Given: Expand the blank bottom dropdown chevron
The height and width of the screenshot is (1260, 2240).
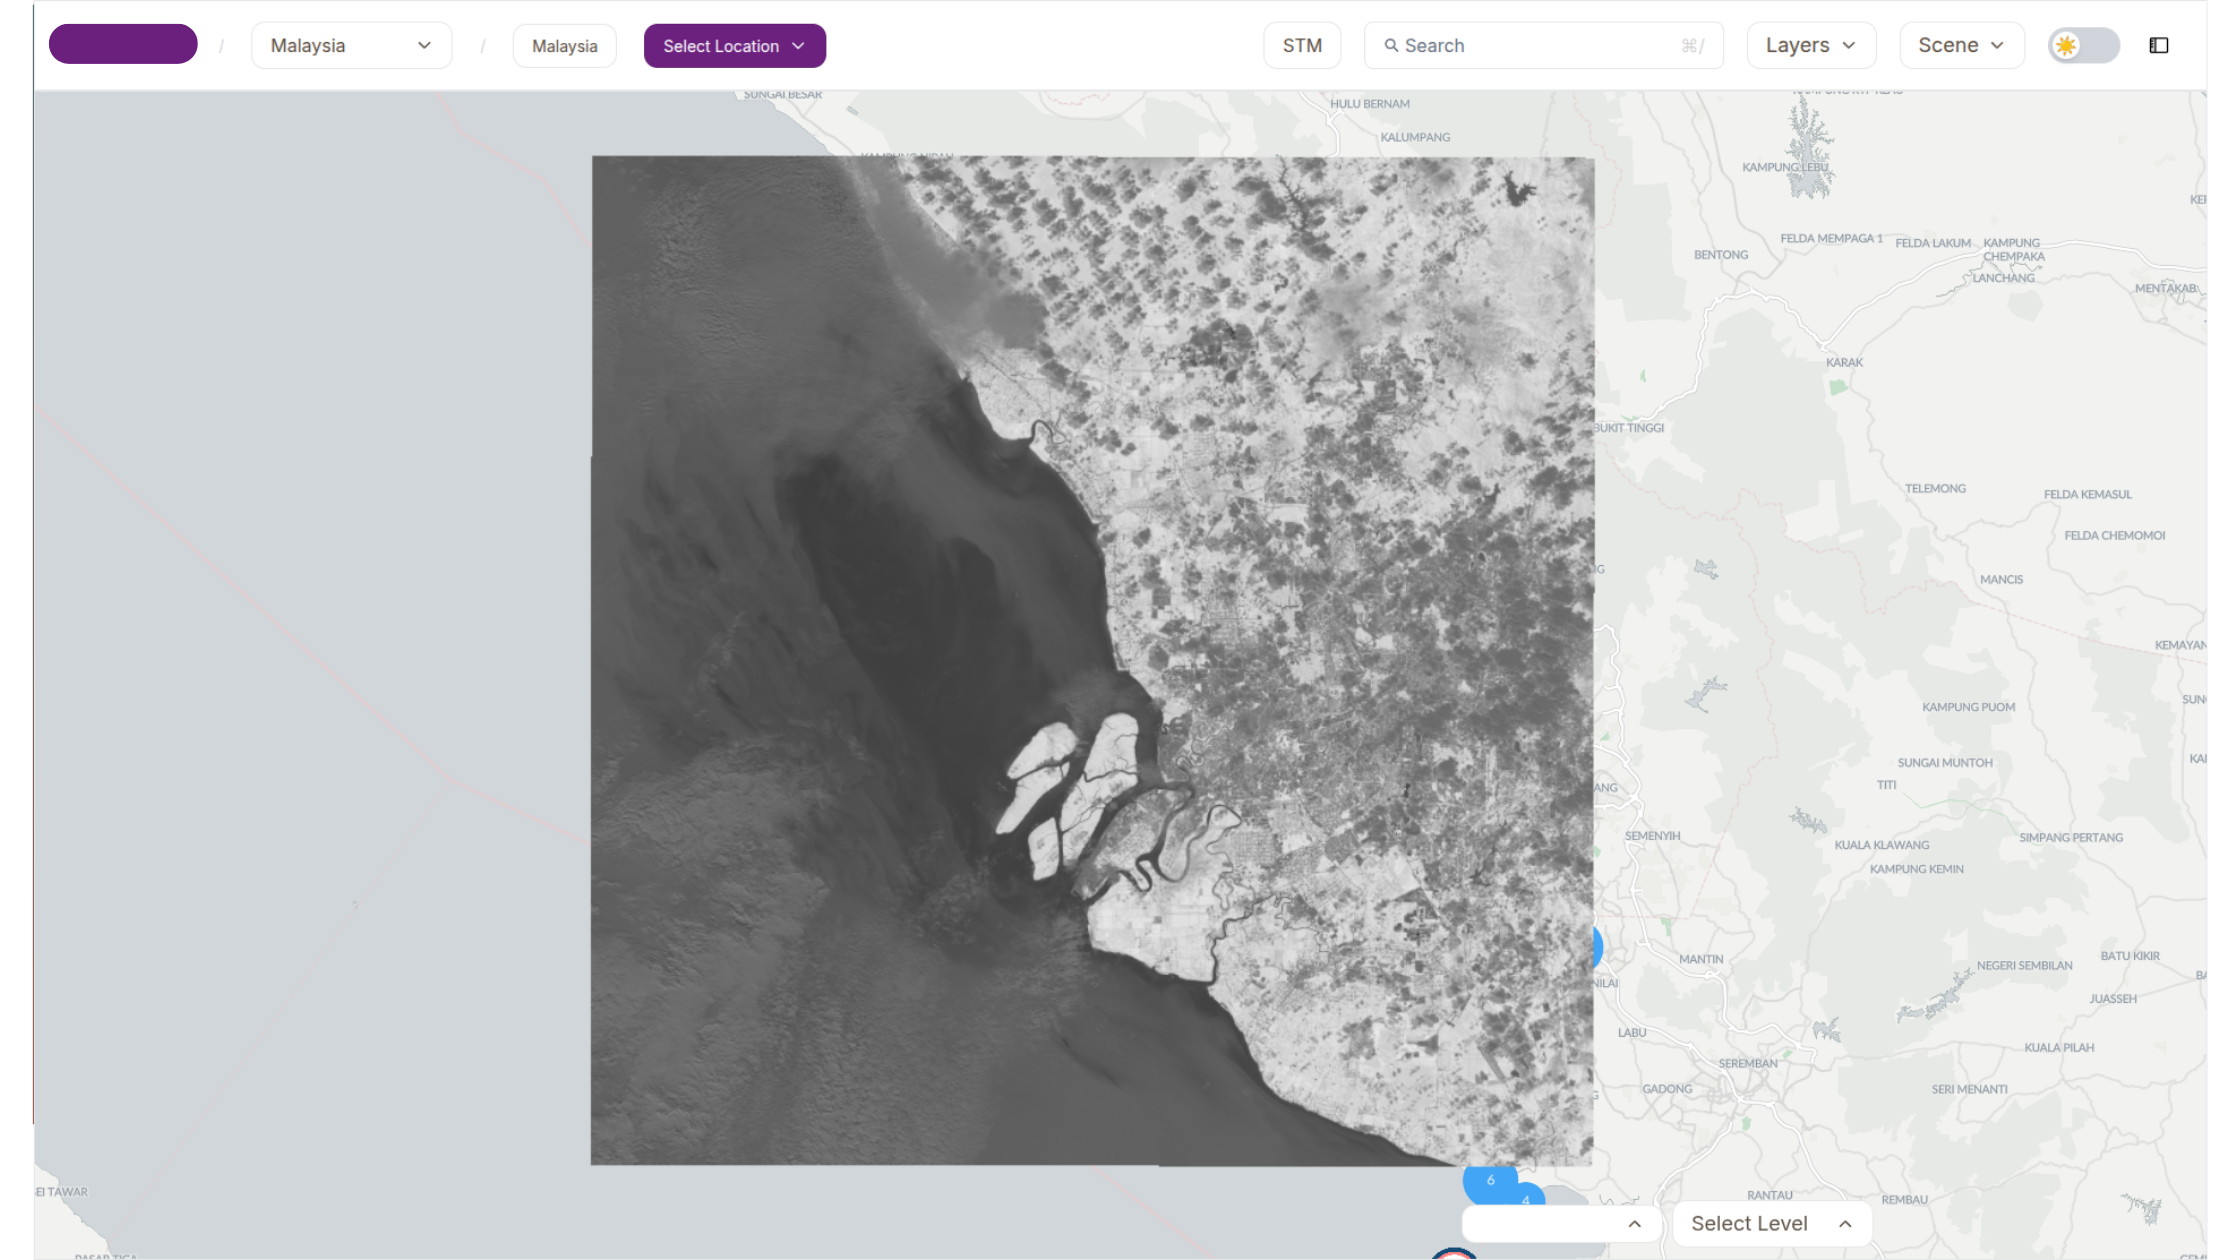Looking at the screenshot, I should 1634,1224.
